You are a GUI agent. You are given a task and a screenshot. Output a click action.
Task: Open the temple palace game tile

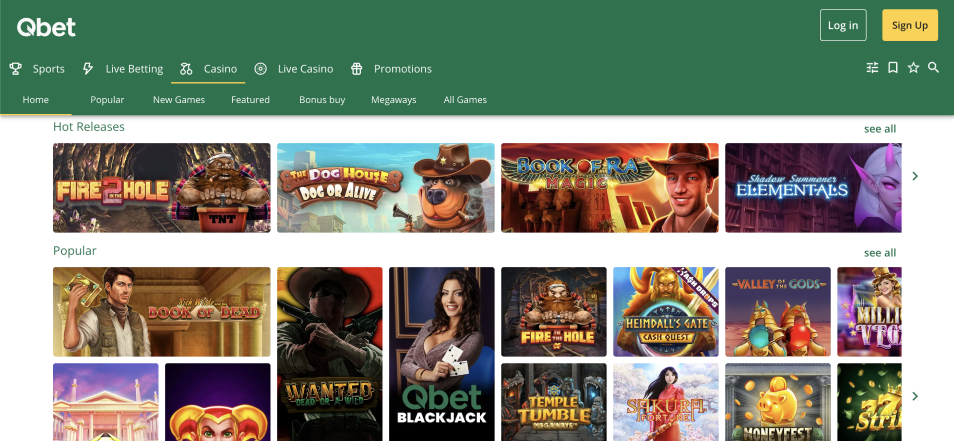[106, 402]
